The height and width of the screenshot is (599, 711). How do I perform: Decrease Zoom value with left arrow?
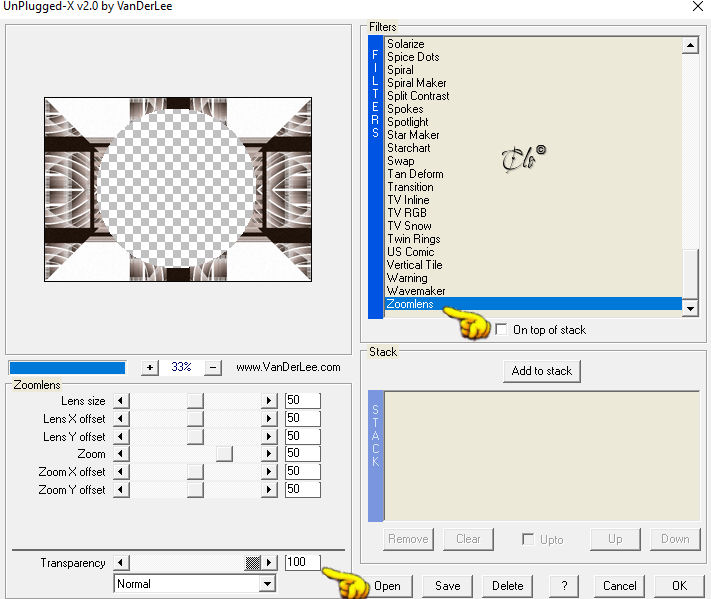(121, 454)
